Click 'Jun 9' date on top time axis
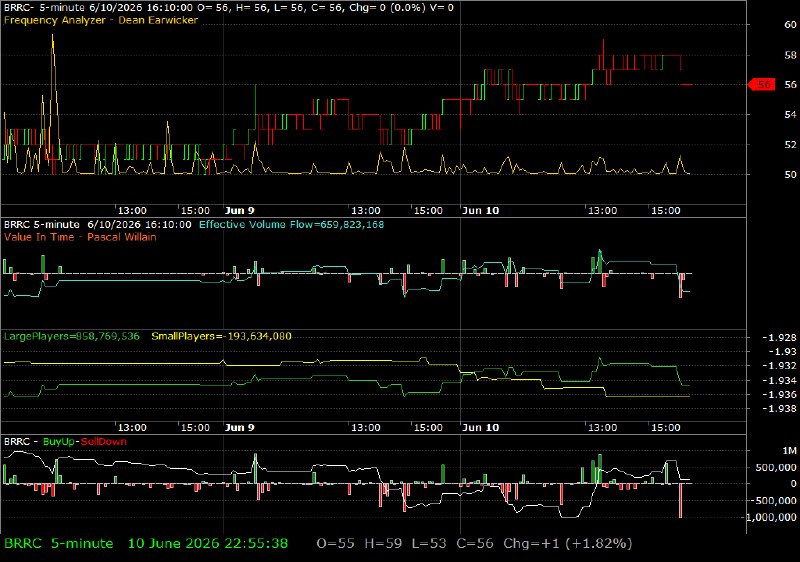 [x=240, y=211]
